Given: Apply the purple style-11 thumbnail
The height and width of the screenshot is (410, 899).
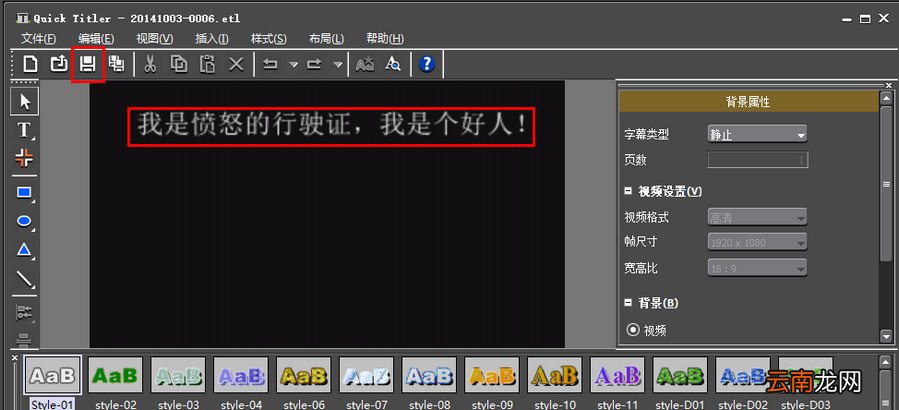Looking at the screenshot, I should [617, 375].
